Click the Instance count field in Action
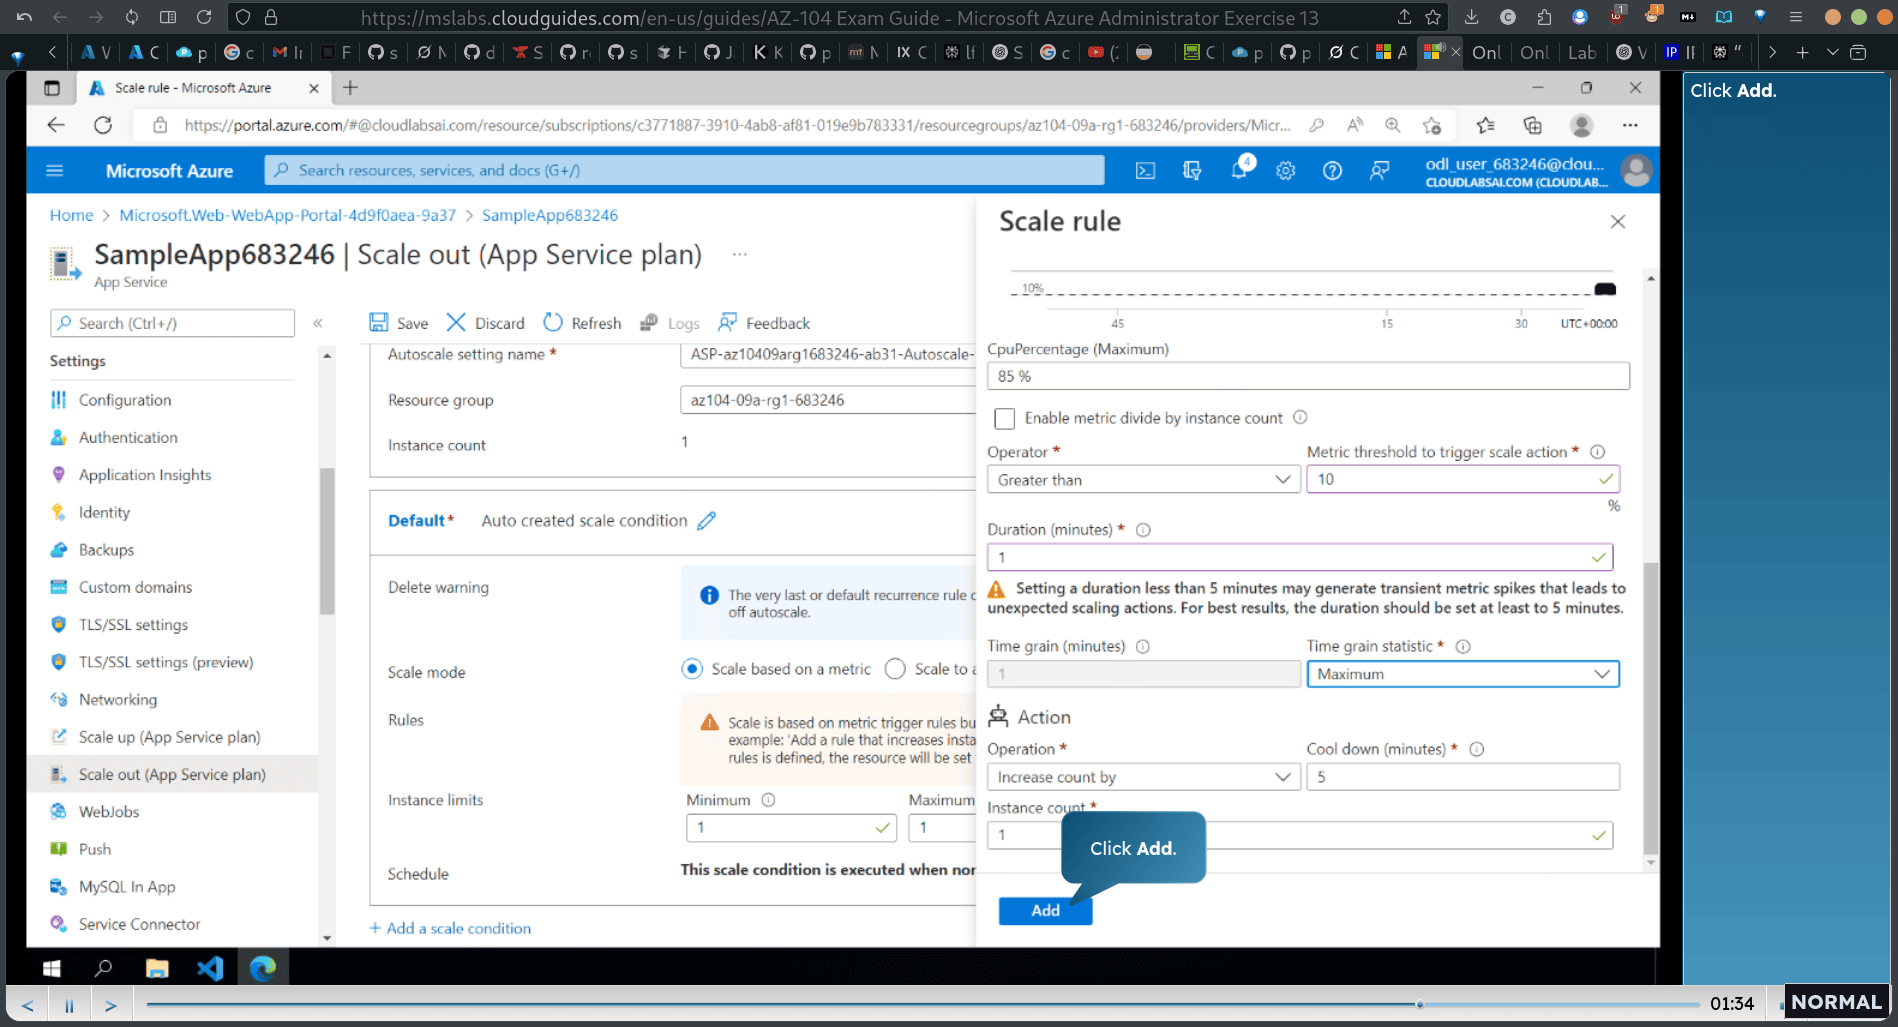The height and width of the screenshot is (1027, 1898). pos(1299,835)
